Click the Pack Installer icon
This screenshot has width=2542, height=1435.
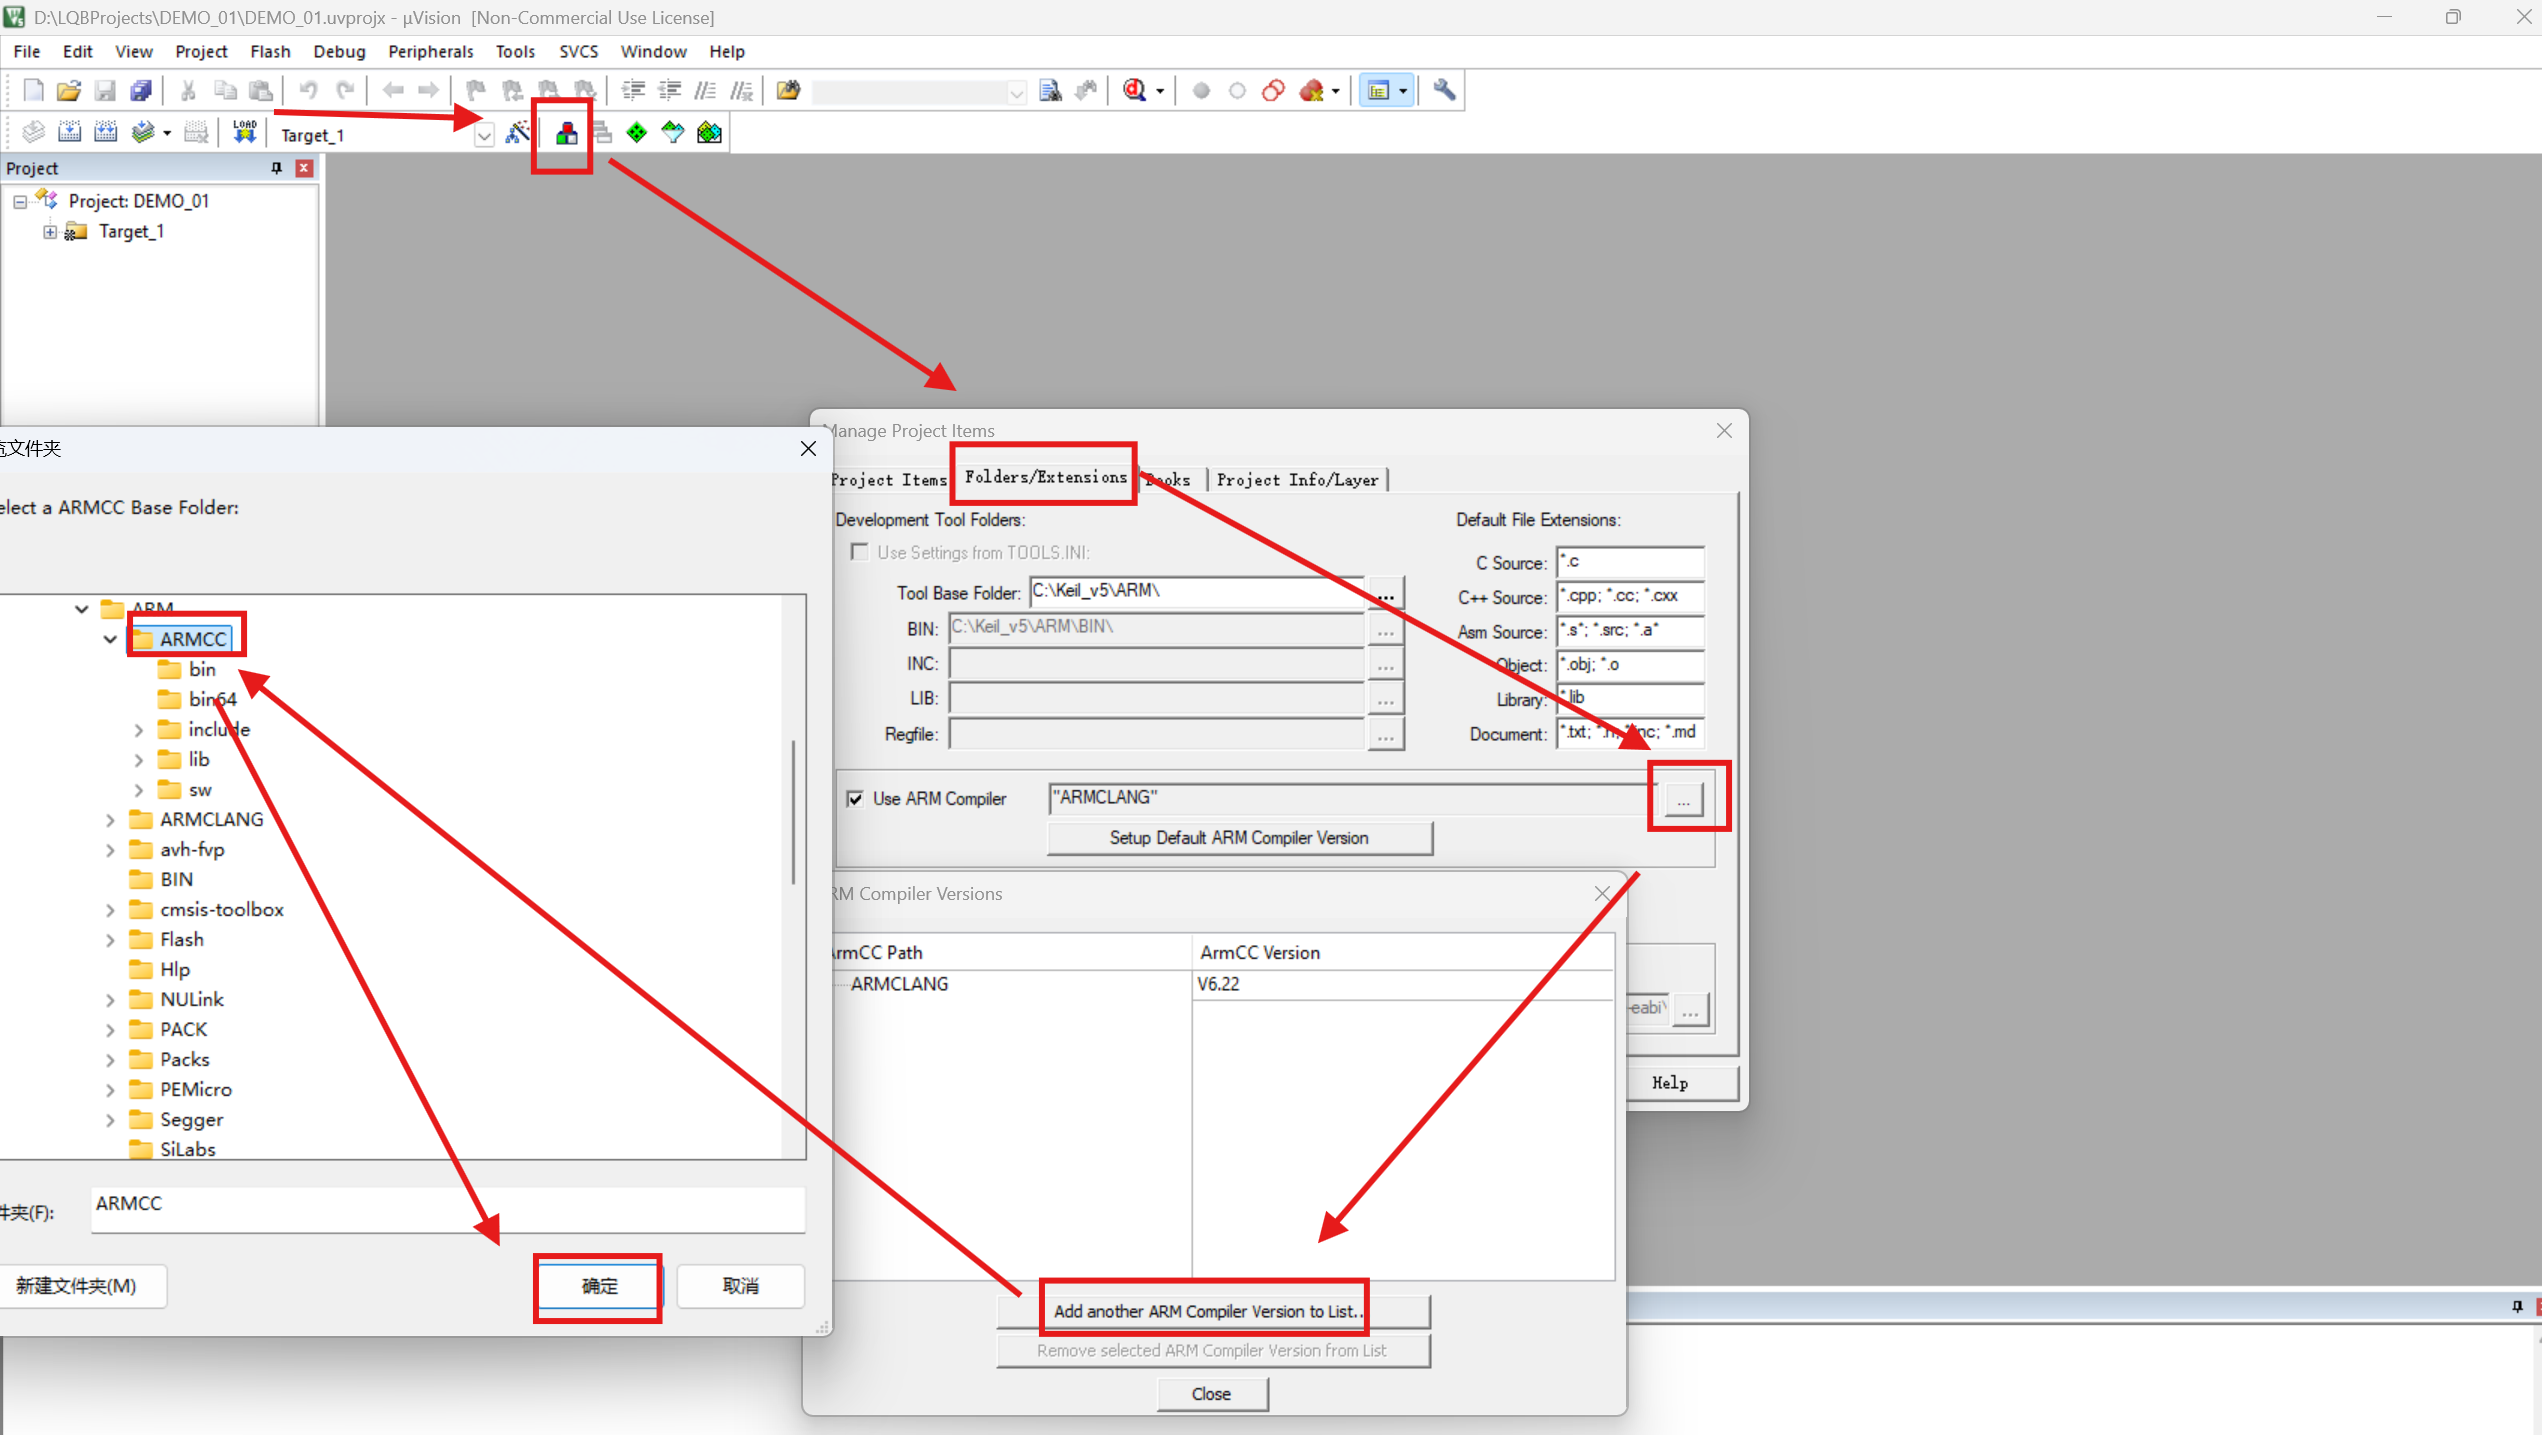click(709, 133)
